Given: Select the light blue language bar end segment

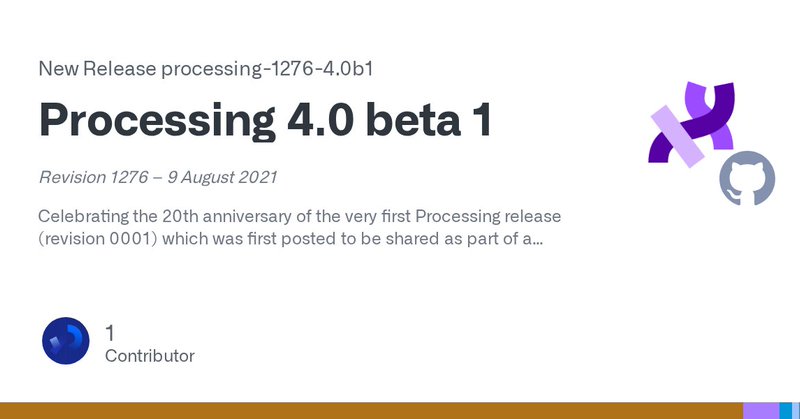Looking at the screenshot, I should click(x=796, y=411).
